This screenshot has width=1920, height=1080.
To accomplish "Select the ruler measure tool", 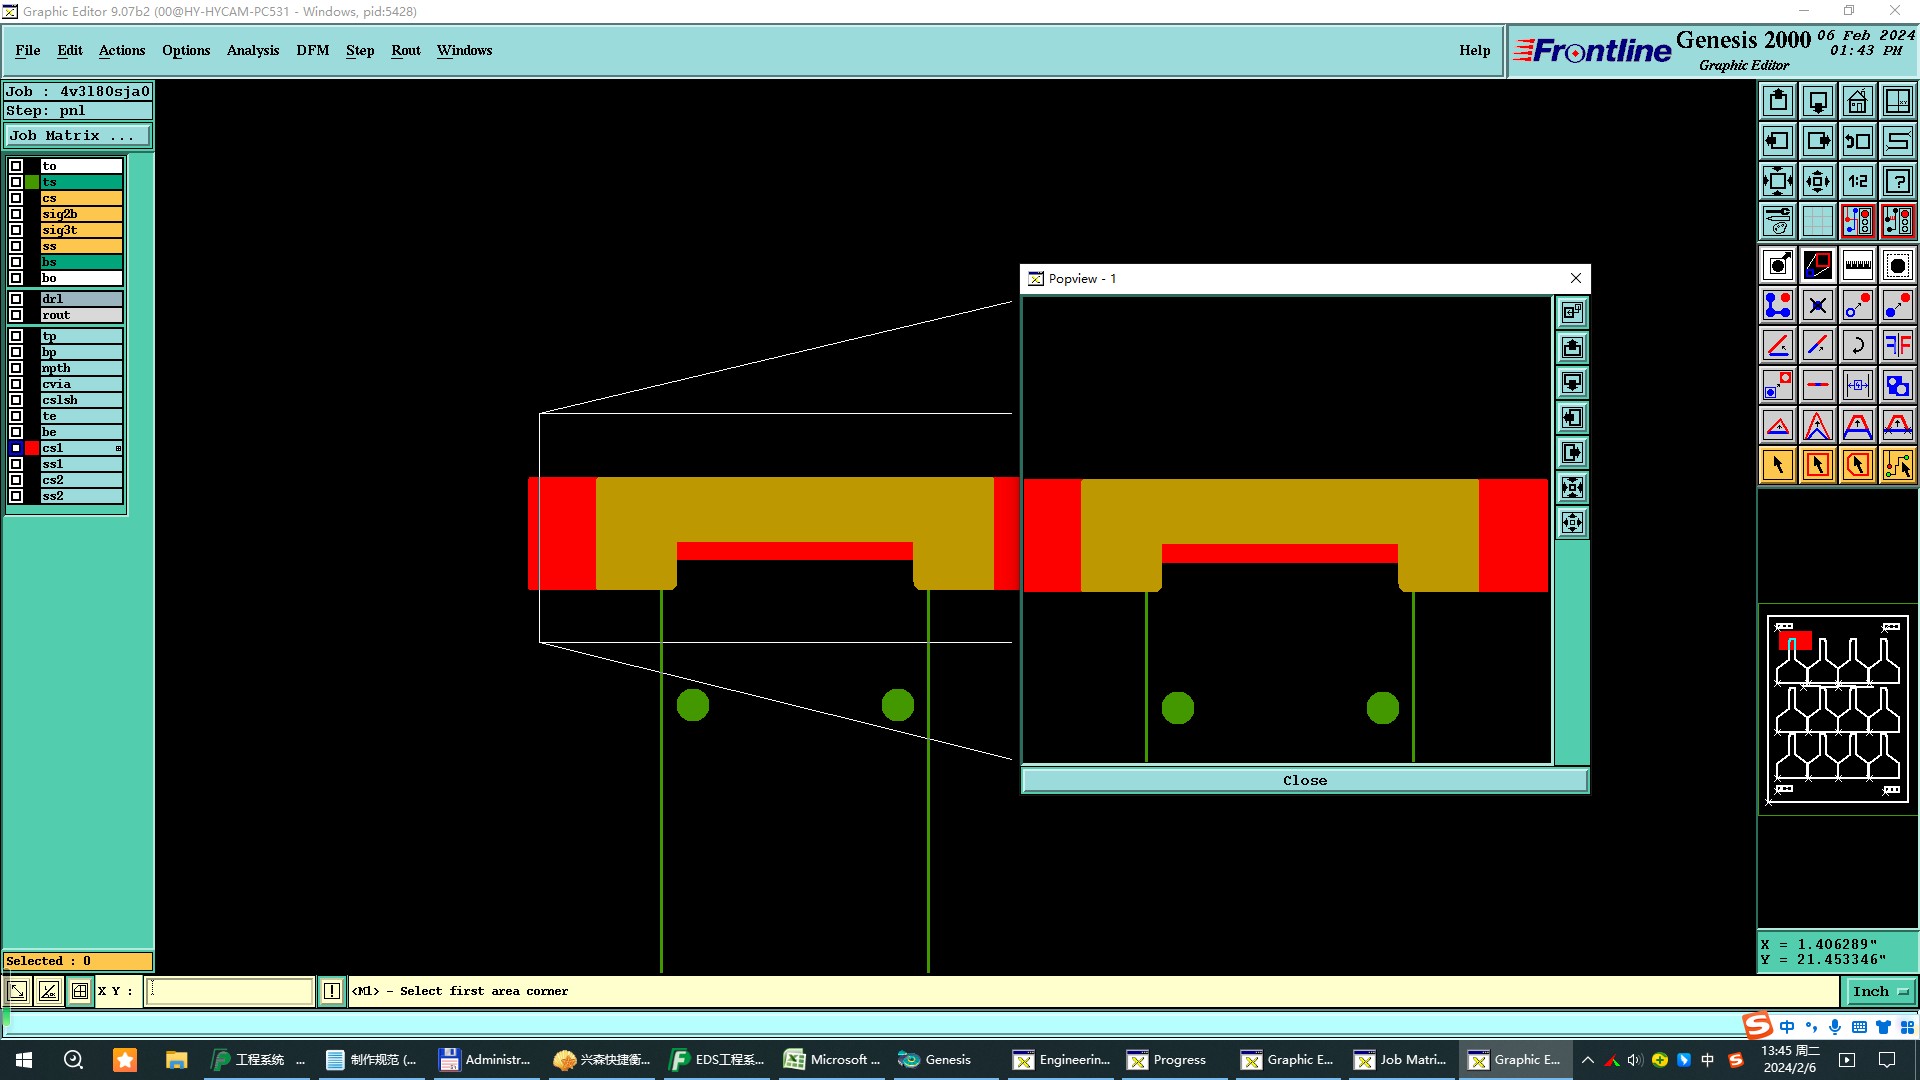I will [1857, 265].
